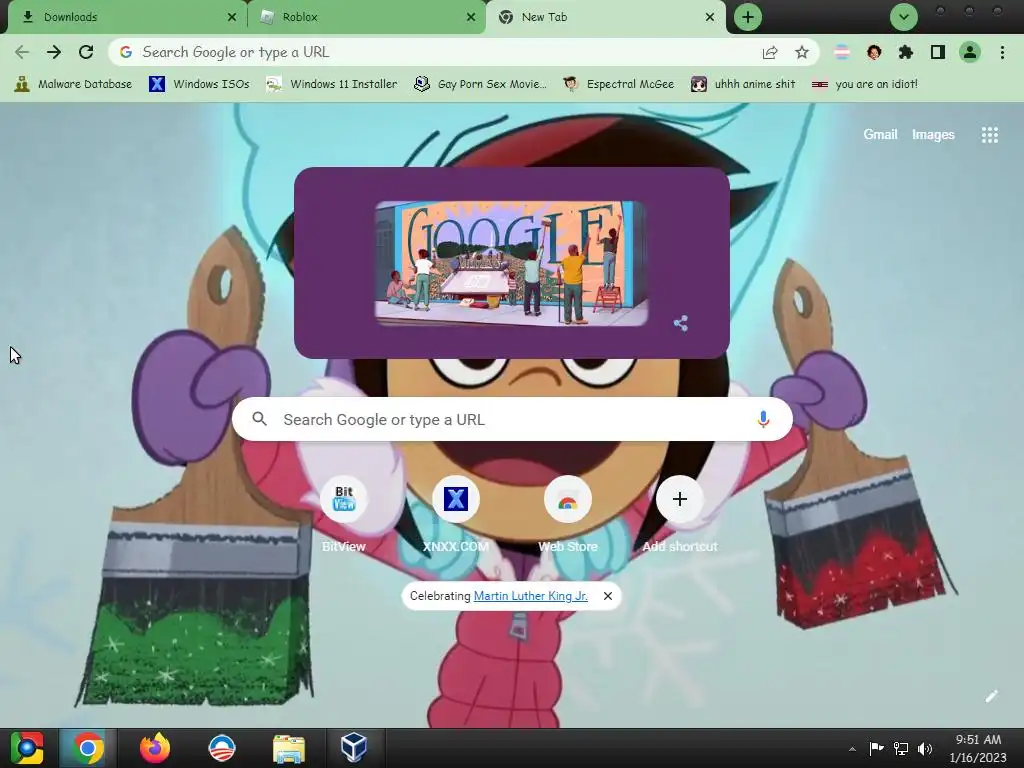Image resolution: width=1024 pixels, height=768 pixels.
Task: Share this page via the share icon
Action: tap(770, 52)
